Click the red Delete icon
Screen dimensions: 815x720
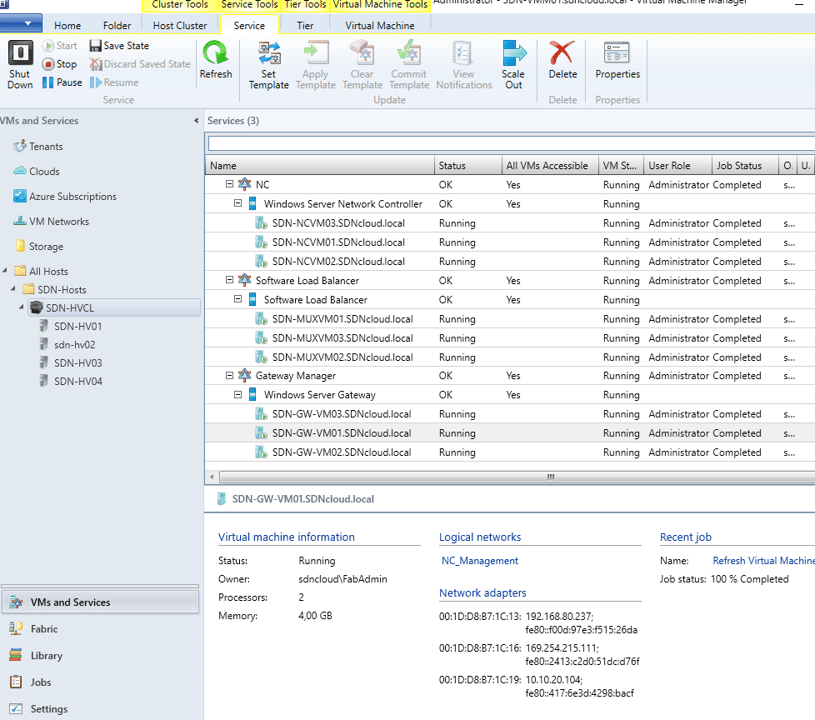(x=562, y=53)
